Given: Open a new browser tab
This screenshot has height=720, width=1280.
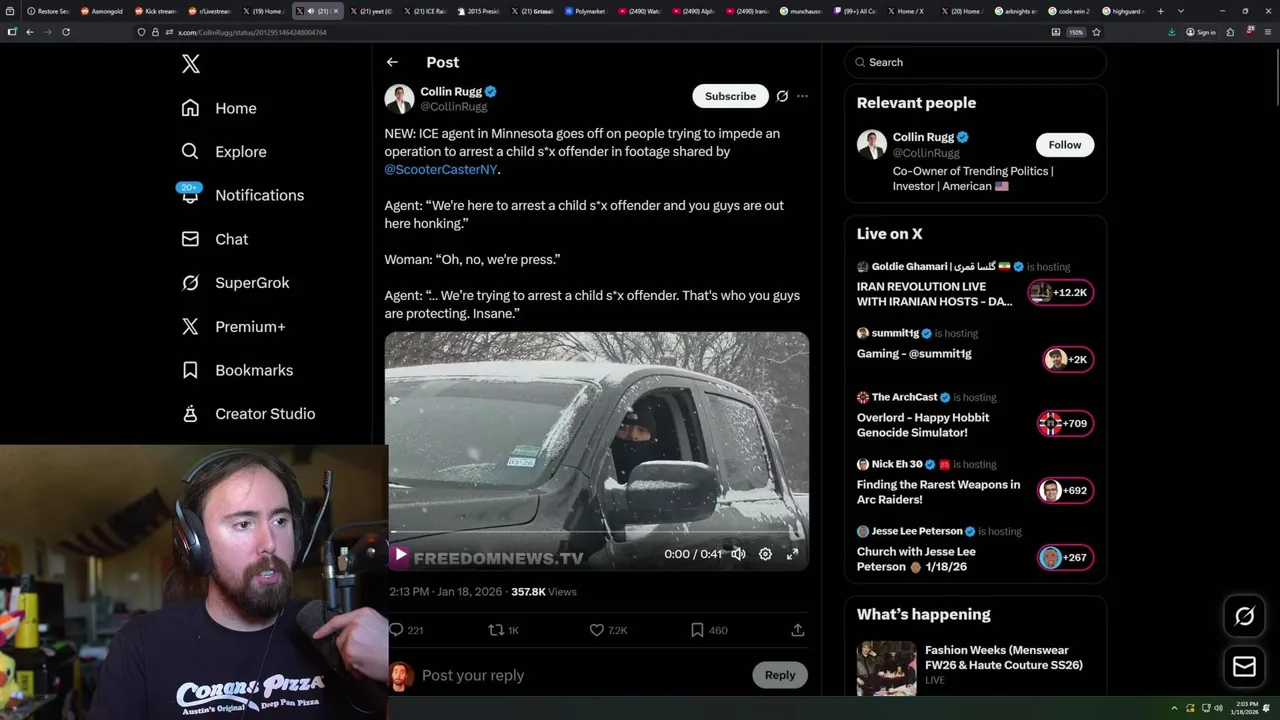Looking at the screenshot, I should (x=1160, y=11).
